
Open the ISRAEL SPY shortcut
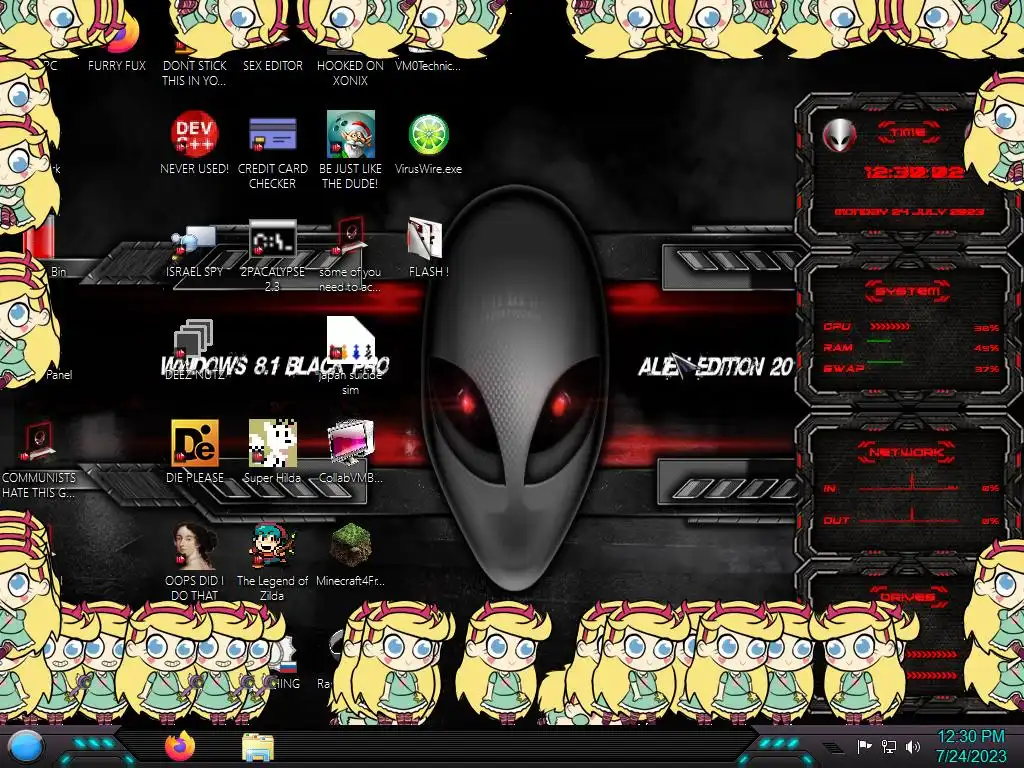(x=195, y=242)
